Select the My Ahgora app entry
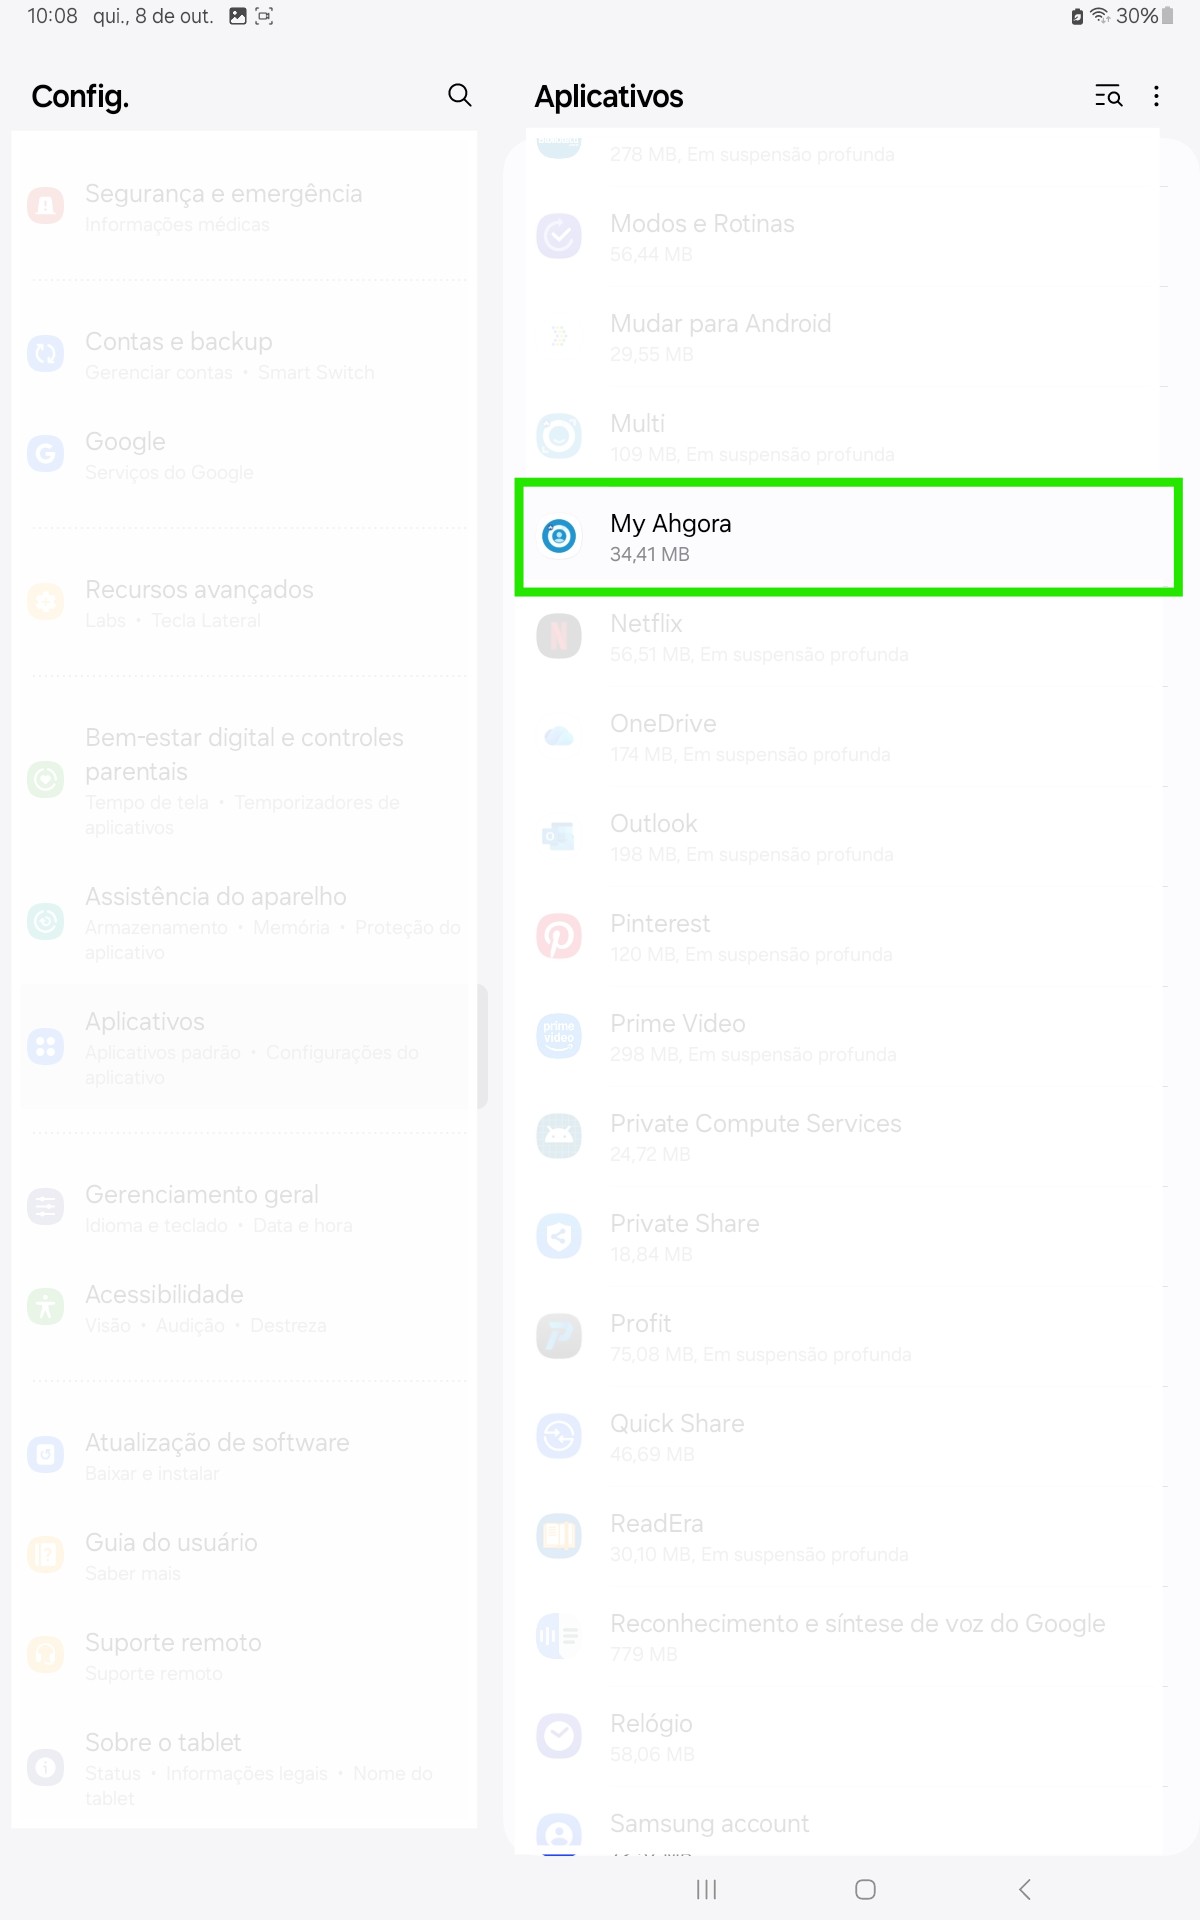This screenshot has width=1200, height=1920. click(x=848, y=537)
